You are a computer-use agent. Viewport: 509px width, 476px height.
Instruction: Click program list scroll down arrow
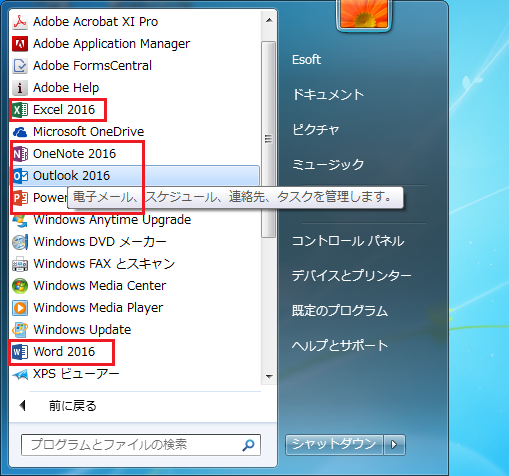coord(269,377)
